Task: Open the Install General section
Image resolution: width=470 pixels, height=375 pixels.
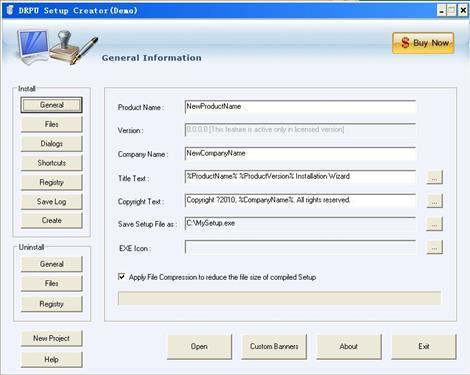Action: [x=51, y=105]
